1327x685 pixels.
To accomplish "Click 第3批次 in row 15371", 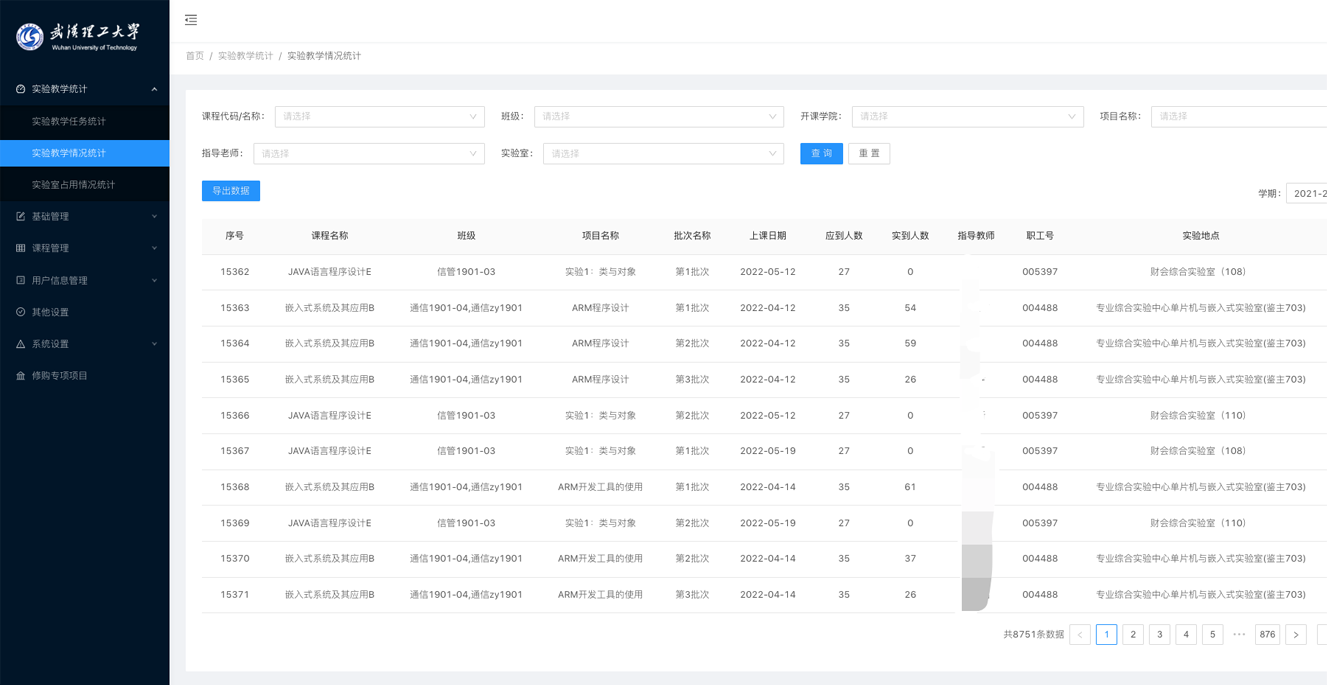I will [x=692, y=594].
